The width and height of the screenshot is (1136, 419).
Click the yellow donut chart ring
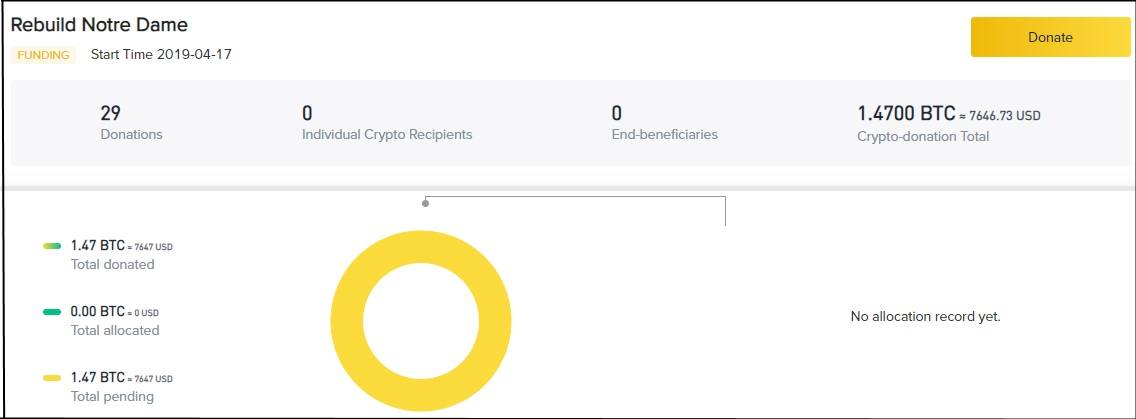(345, 322)
